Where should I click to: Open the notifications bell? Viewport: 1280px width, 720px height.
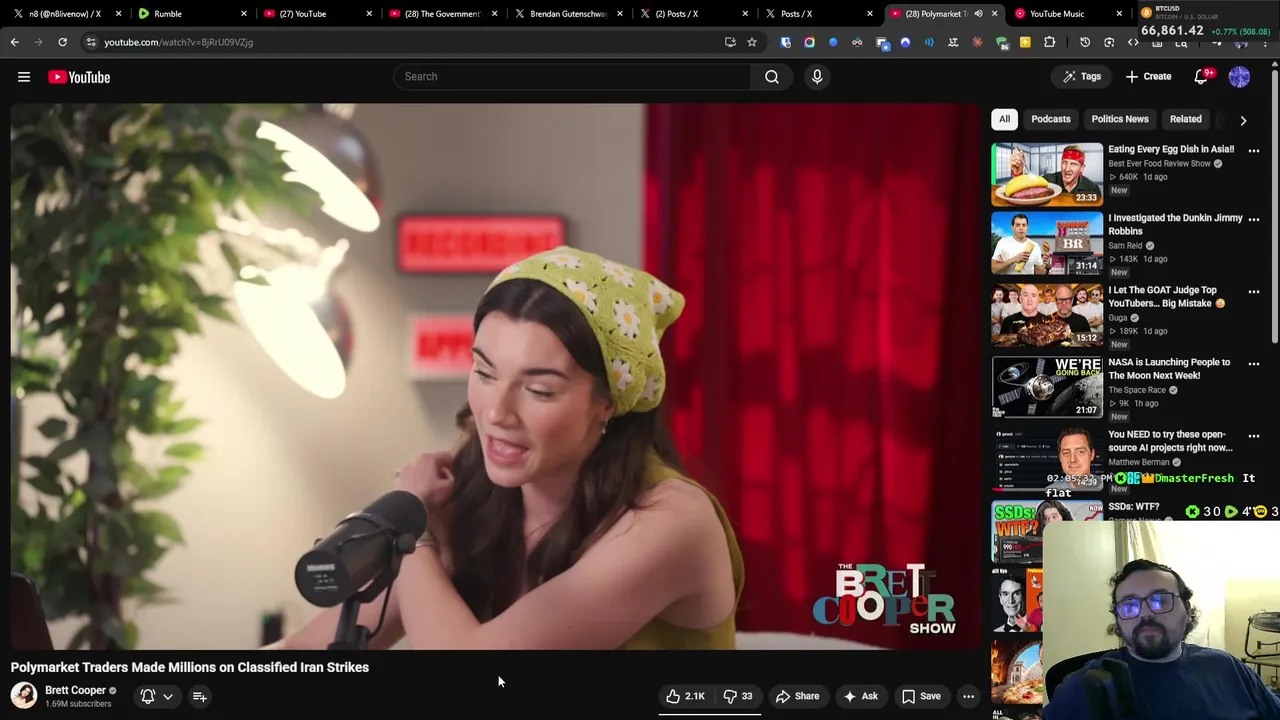coord(1203,76)
